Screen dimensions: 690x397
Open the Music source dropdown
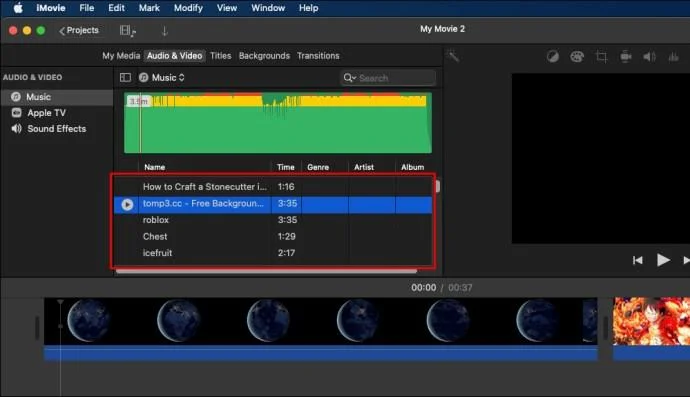(162, 77)
